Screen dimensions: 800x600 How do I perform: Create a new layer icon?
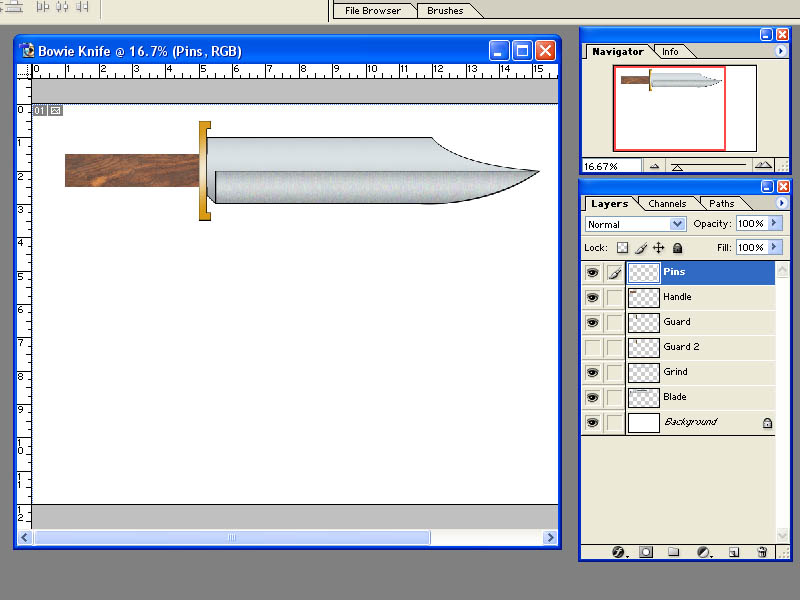734,552
